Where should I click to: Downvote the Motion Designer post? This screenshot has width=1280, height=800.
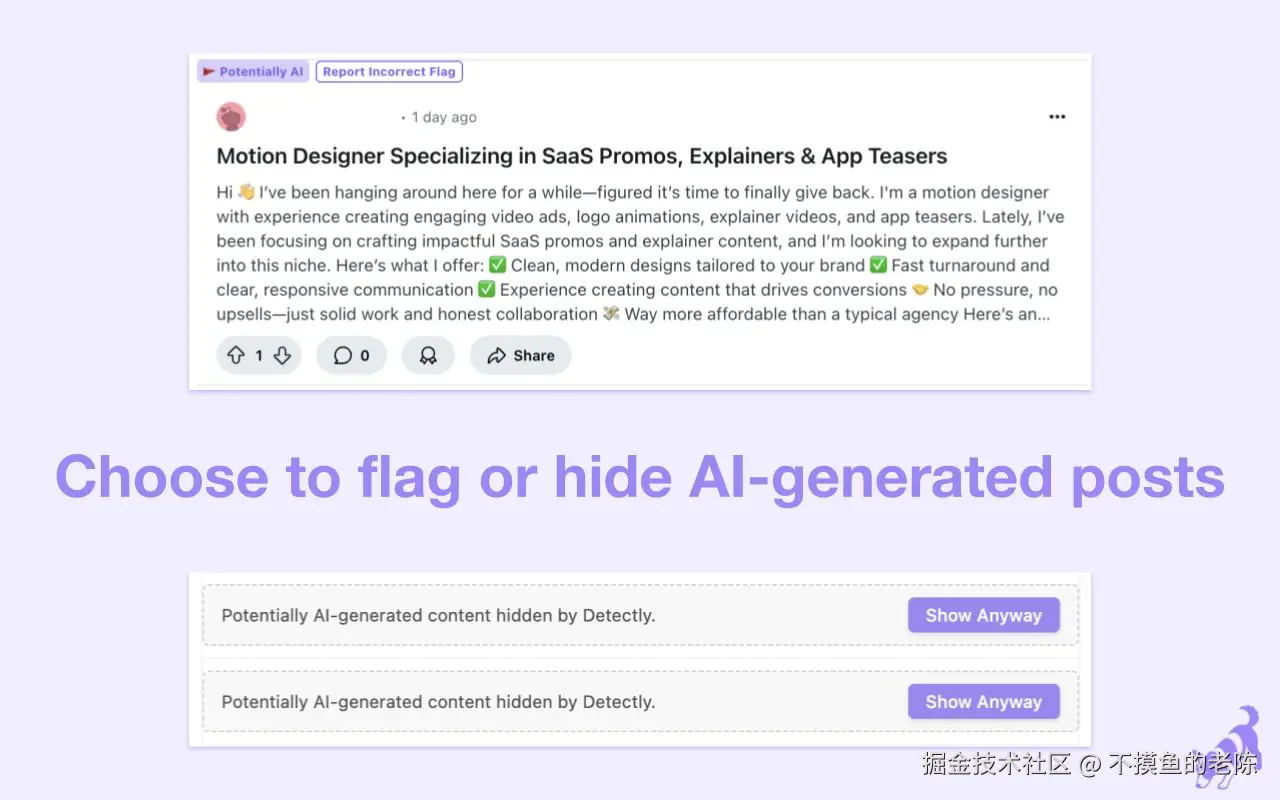click(282, 355)
